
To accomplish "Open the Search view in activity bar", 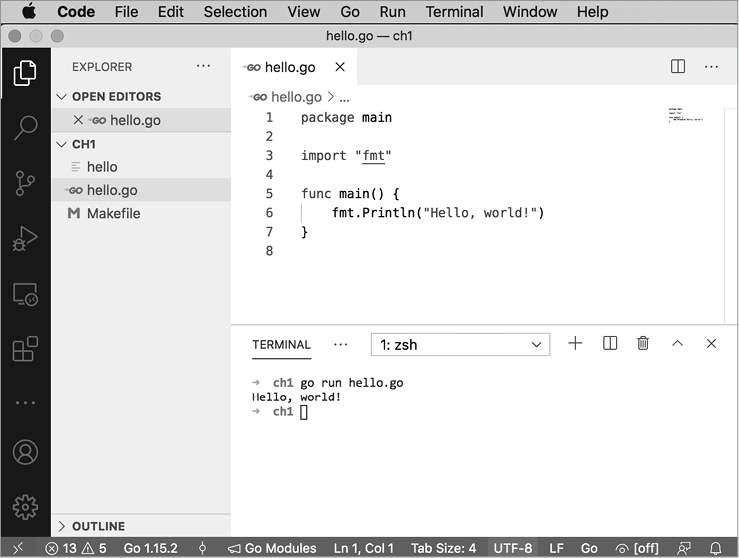I will pyautogui.click(x=25, y=127).
